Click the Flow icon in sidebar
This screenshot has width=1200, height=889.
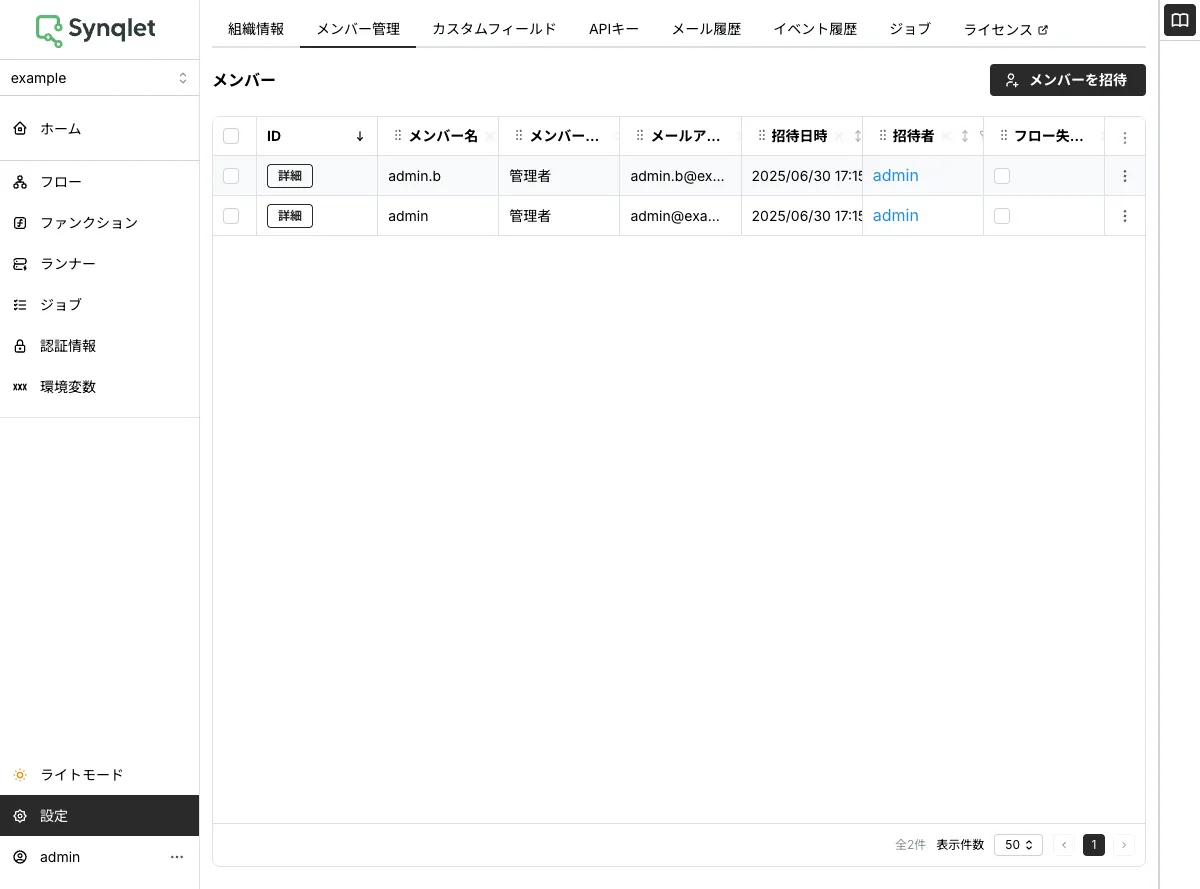click(x=20, y=182)
